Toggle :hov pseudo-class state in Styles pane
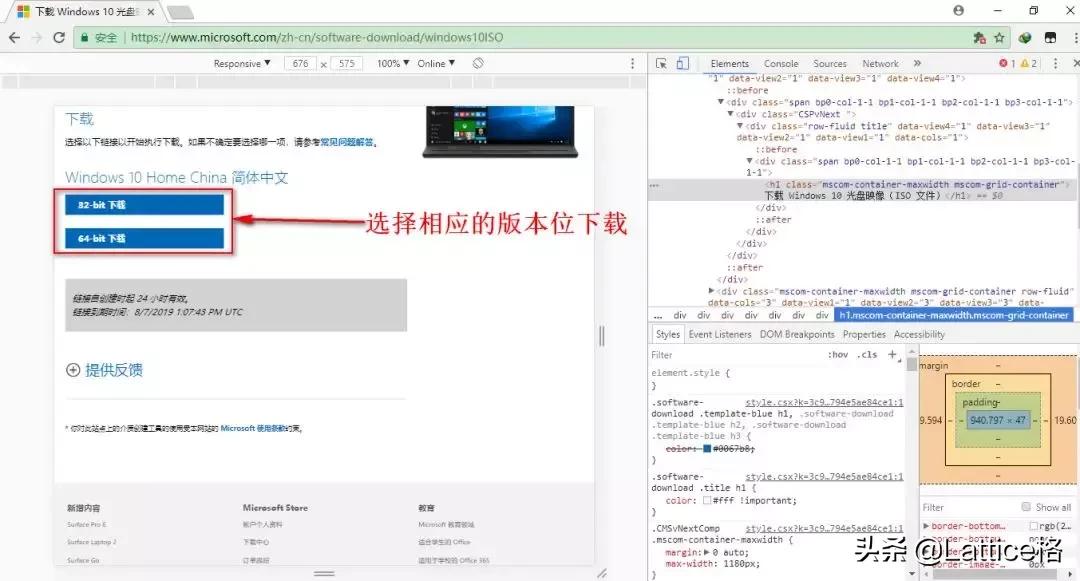 (839, 354)
